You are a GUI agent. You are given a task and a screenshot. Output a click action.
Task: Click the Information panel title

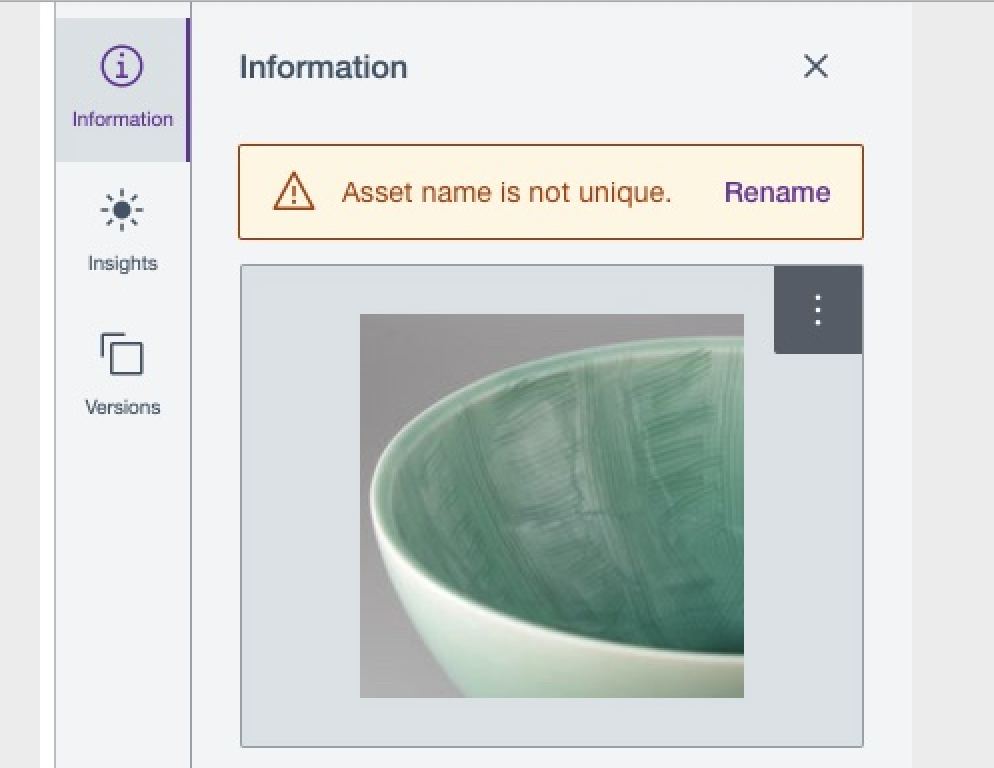point(322,67)
